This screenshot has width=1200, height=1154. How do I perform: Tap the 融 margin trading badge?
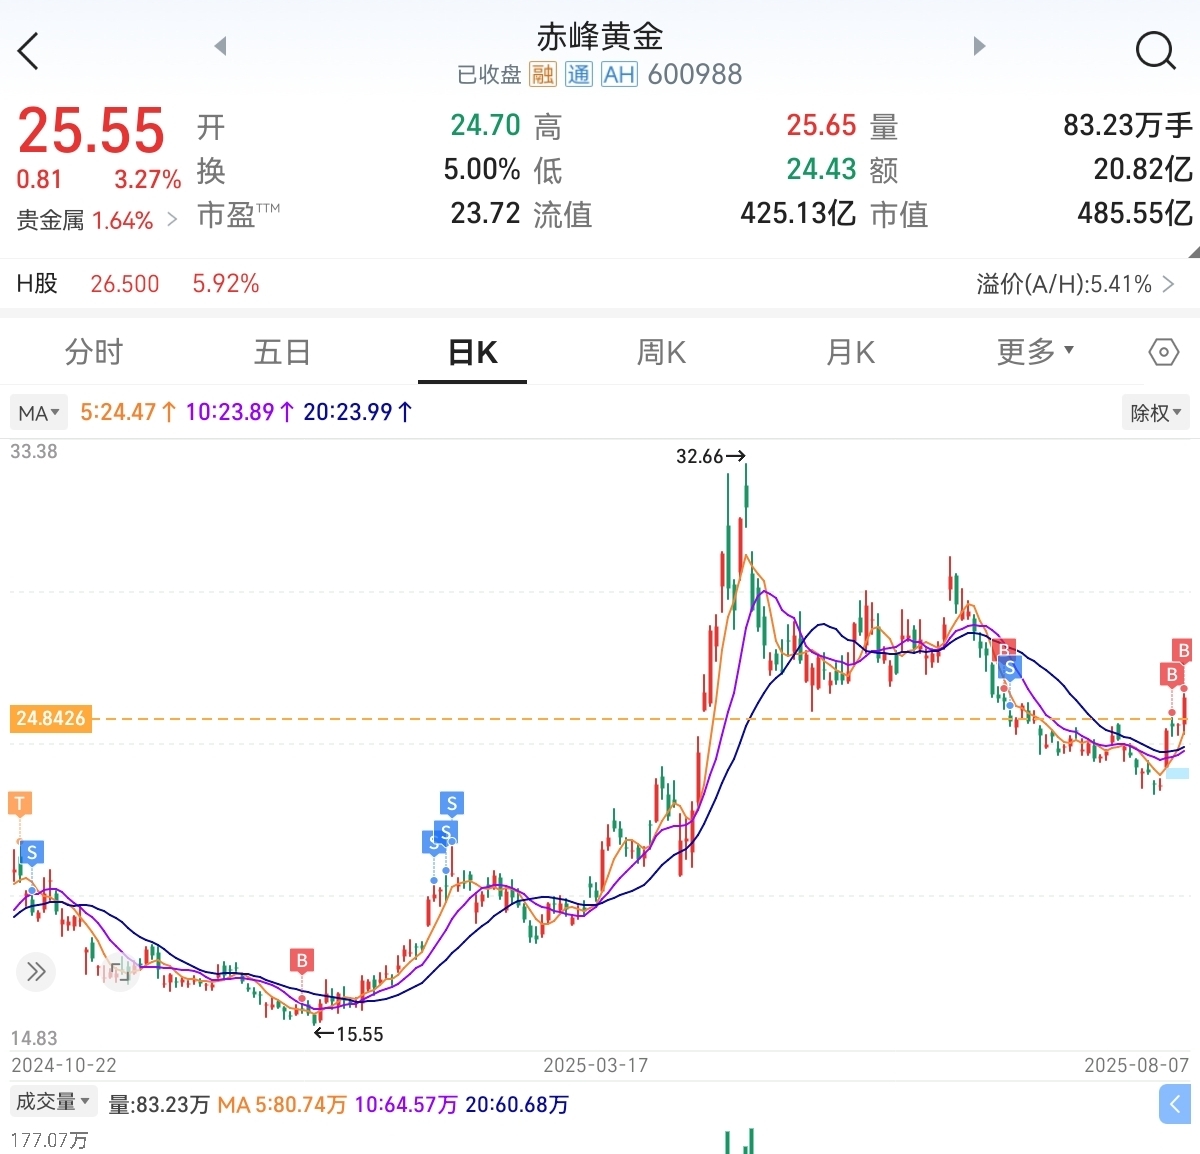tap(543, 74)
